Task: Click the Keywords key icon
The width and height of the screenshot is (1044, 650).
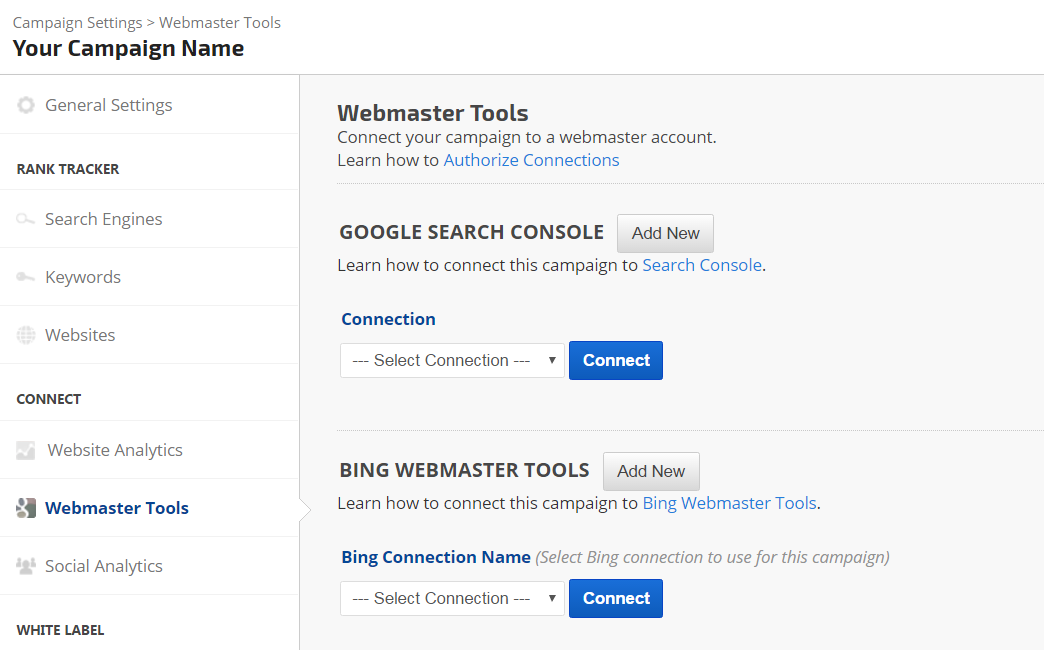Action: click(26, 277)
